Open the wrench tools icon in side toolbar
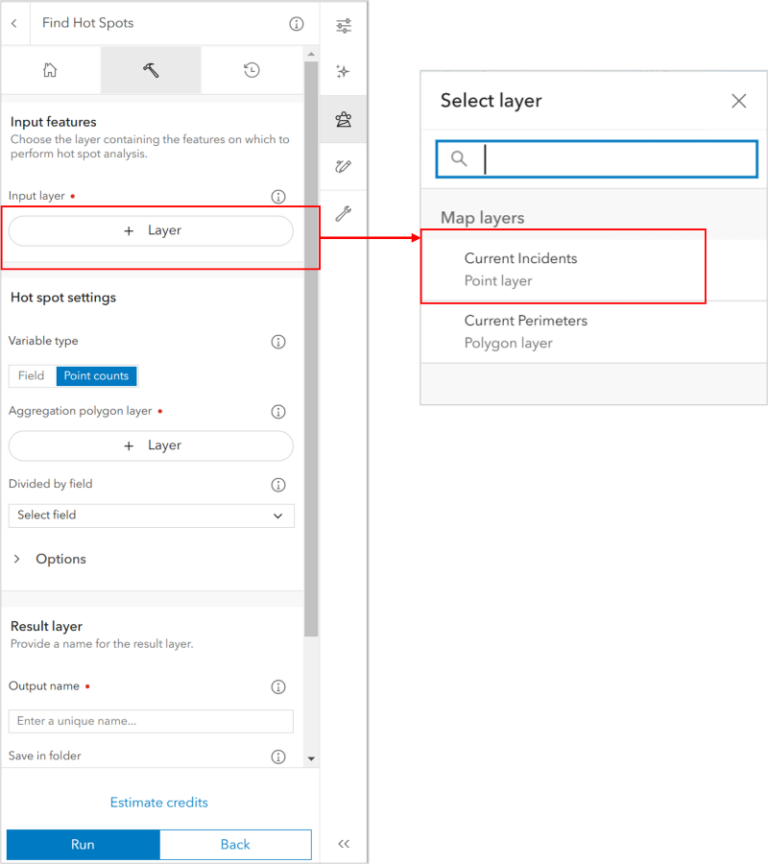 click(x=344, y=213)
